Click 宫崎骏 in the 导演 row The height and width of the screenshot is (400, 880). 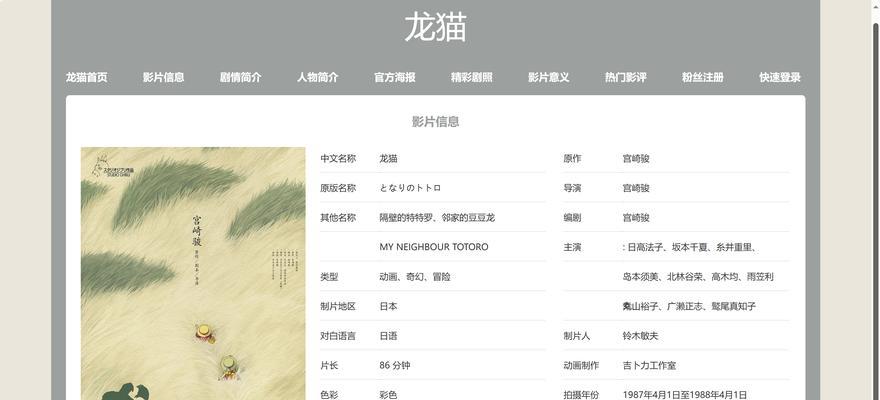click(x=636, y=188)
